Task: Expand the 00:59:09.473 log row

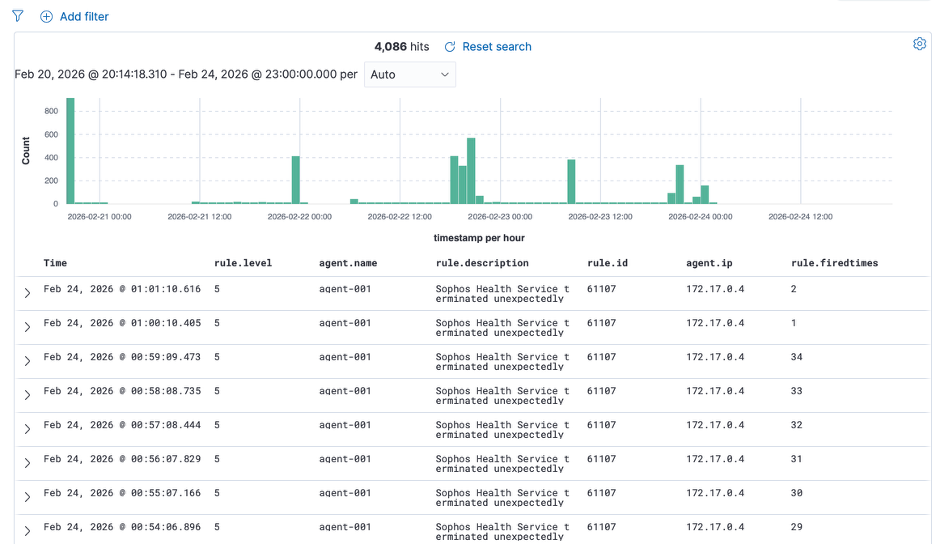Action: coord(27,361)
